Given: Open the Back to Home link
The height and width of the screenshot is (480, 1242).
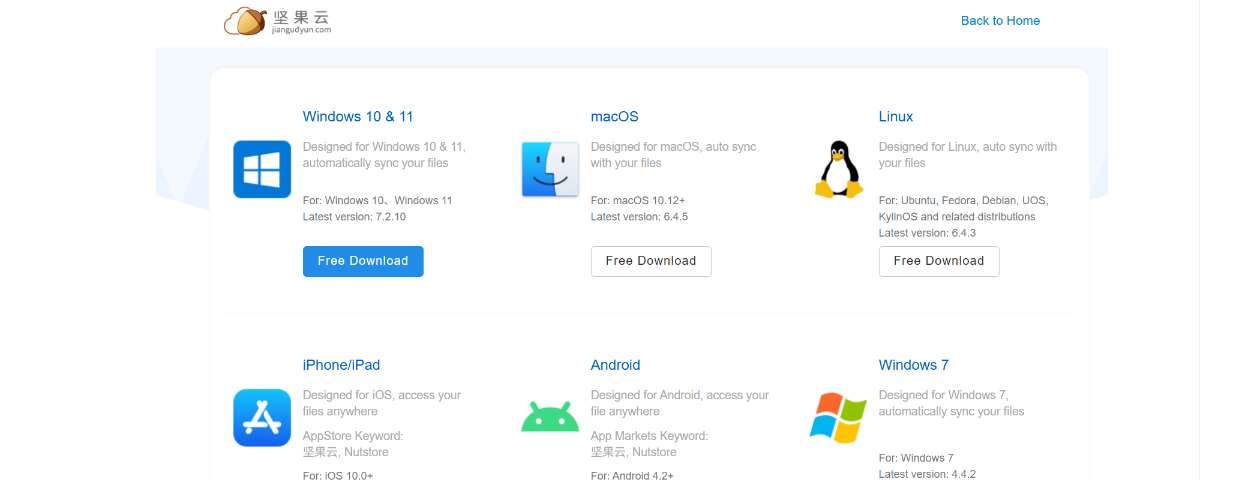Looking at the screenshot, I should 1000,21.
